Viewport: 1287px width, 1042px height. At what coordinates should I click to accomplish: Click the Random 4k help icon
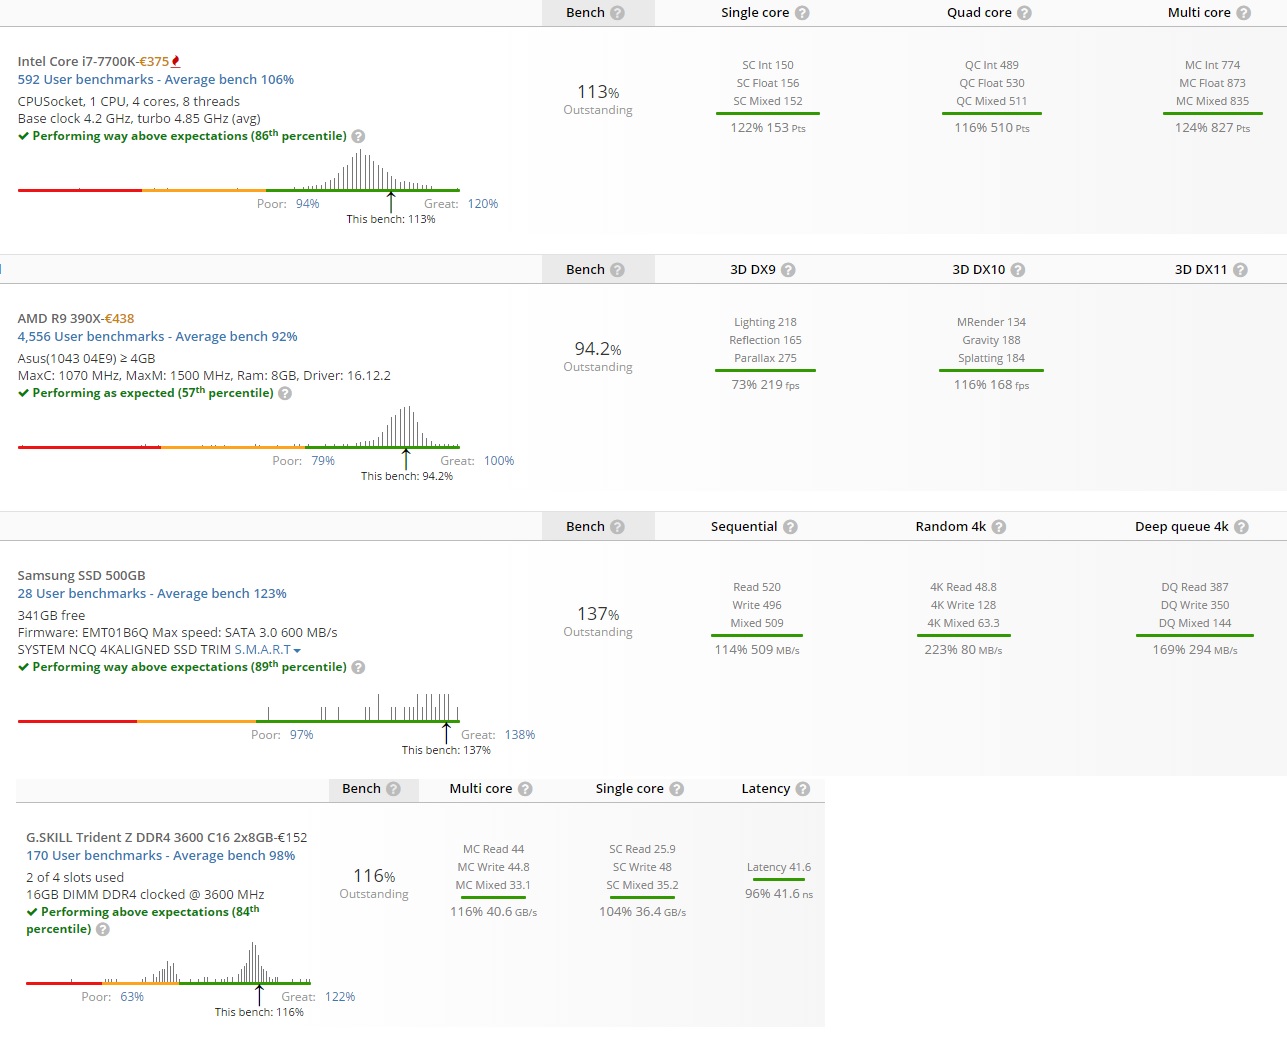pyautogui.click(x=999, y=527)
